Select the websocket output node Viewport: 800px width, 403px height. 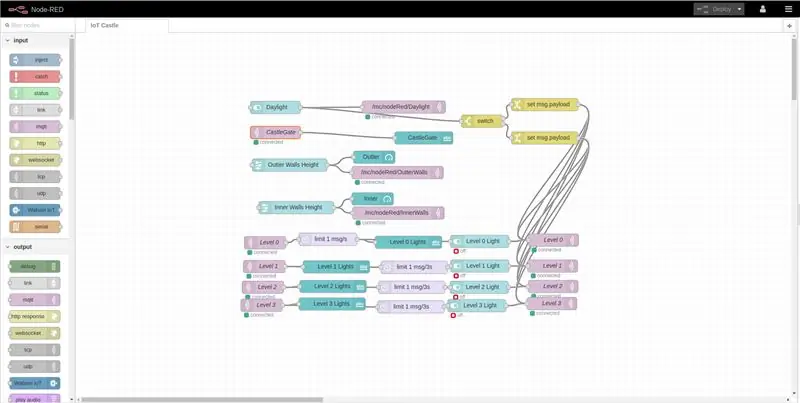pyautogui.click(x=34, y=333)
